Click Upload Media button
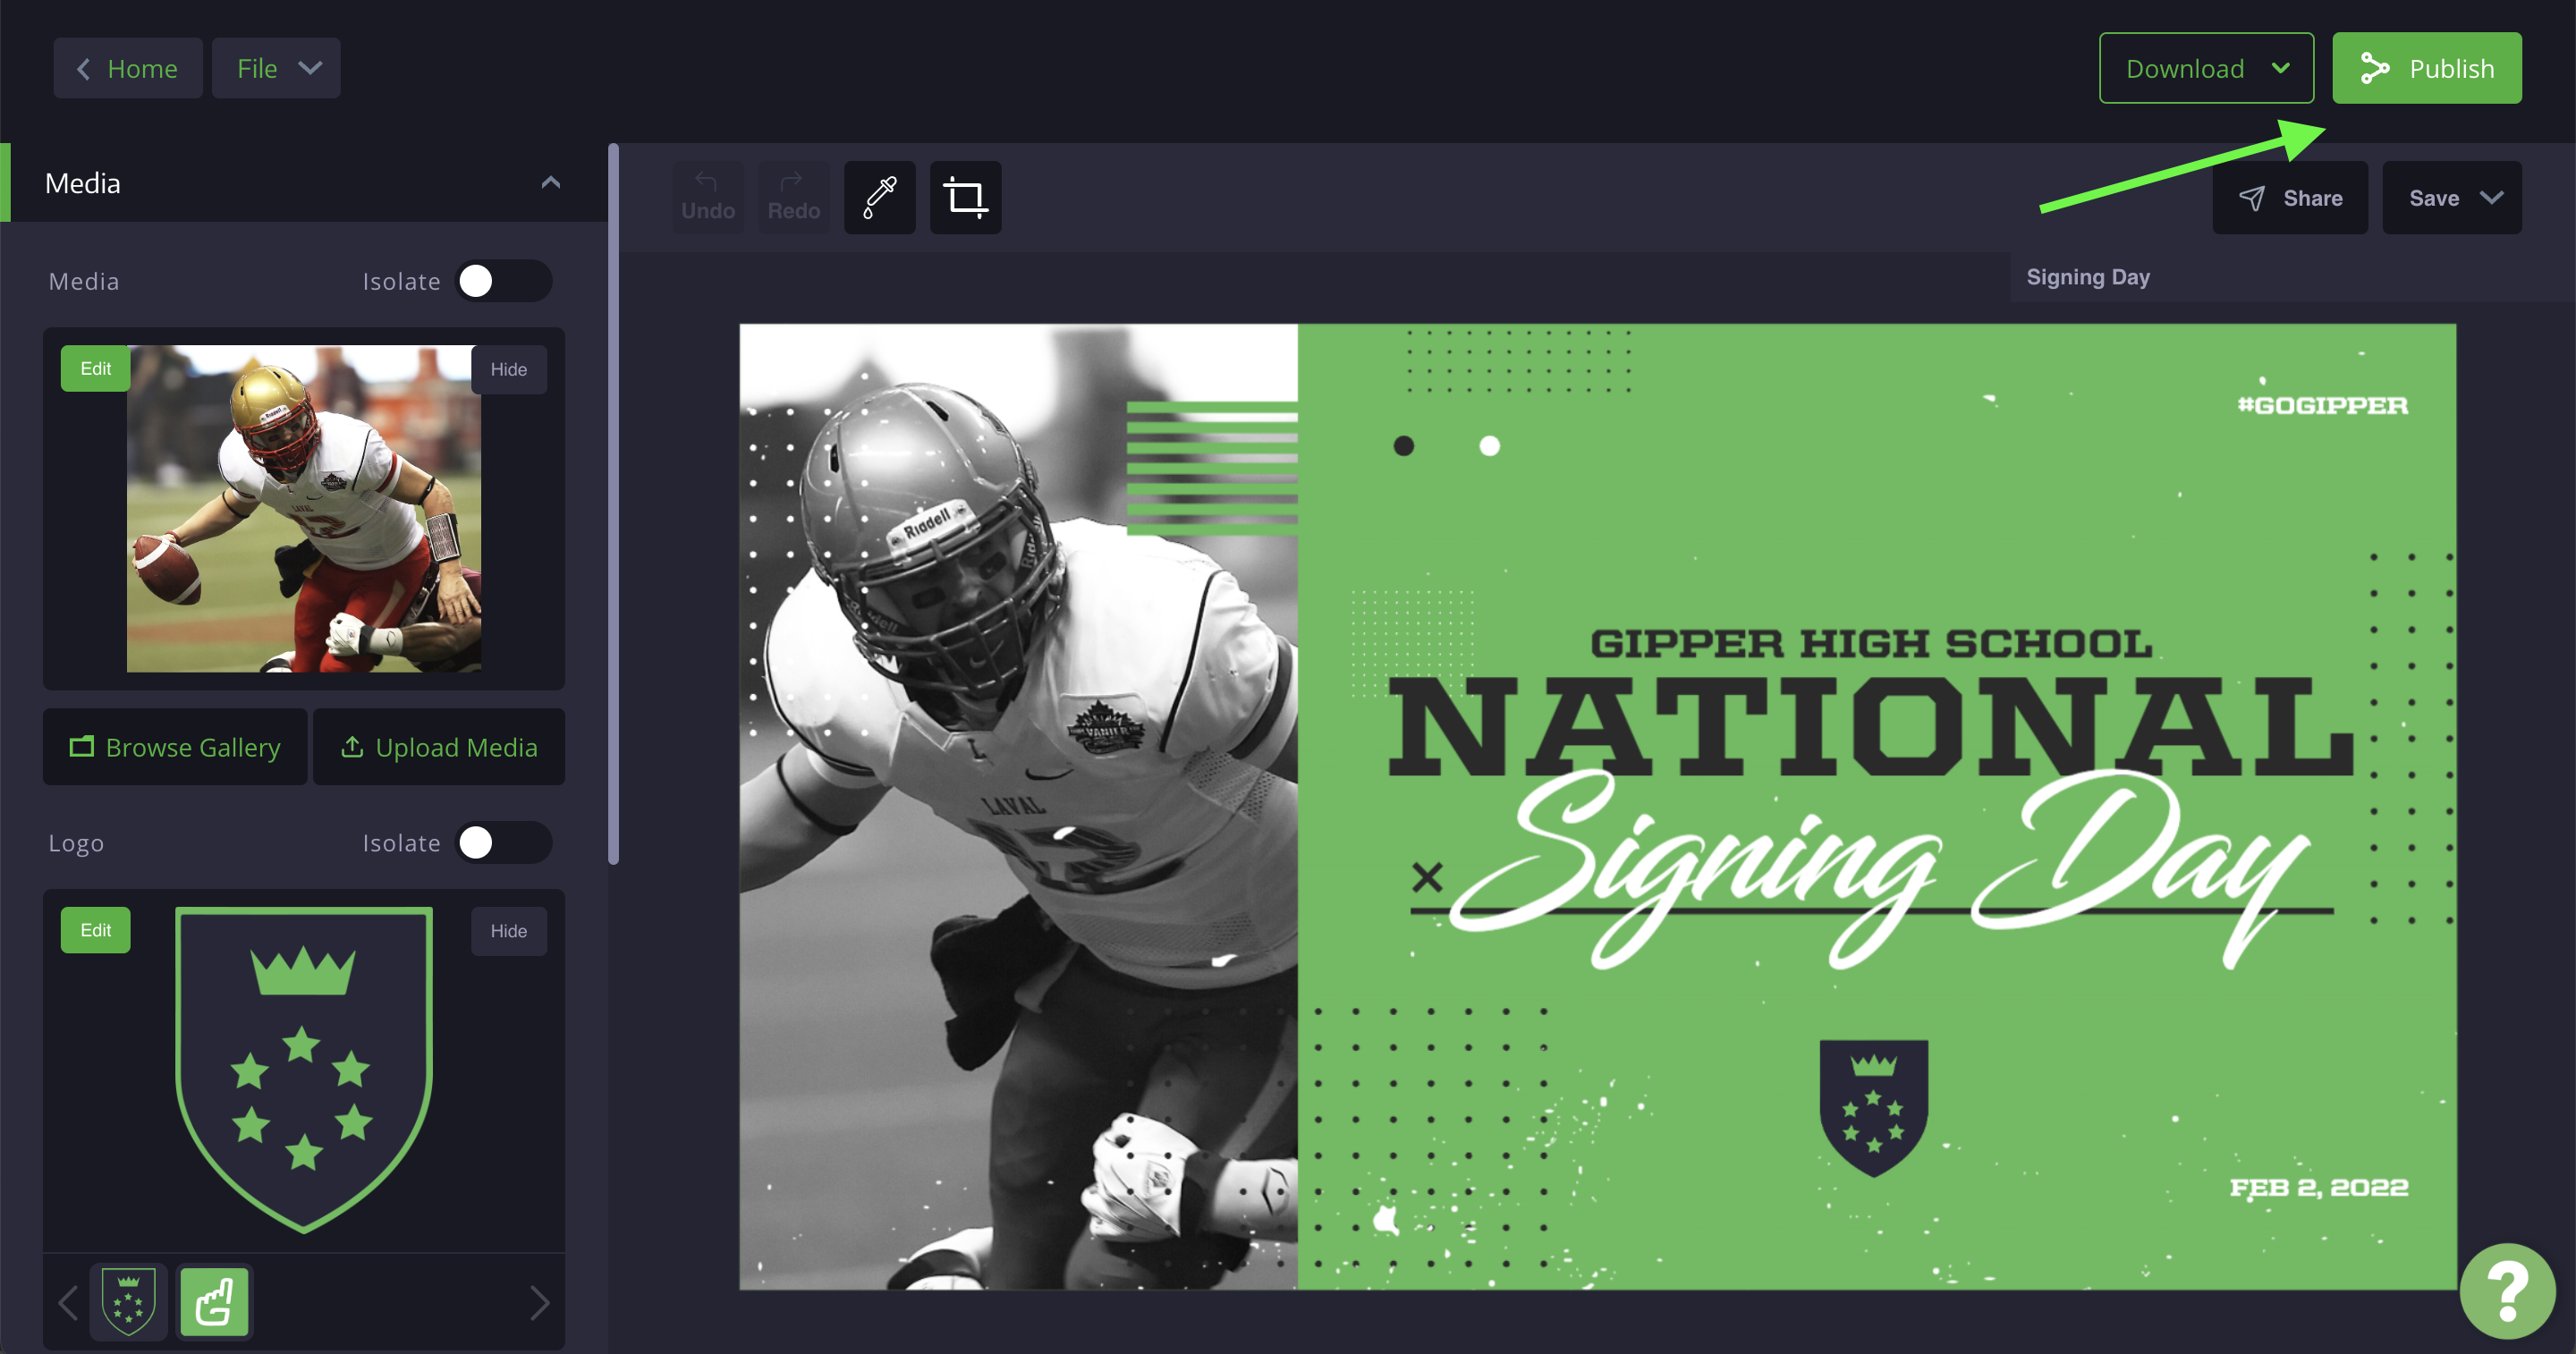The image size is (2576, 1354). (439, 747)
